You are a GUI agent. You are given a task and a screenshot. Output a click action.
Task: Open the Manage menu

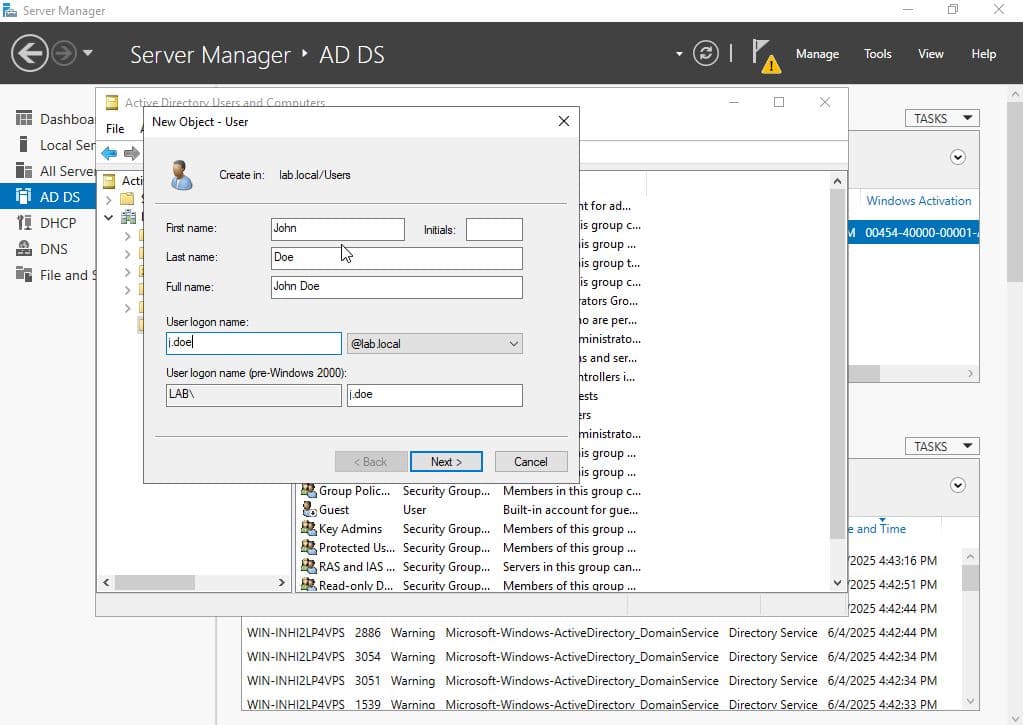pos(817,54)
